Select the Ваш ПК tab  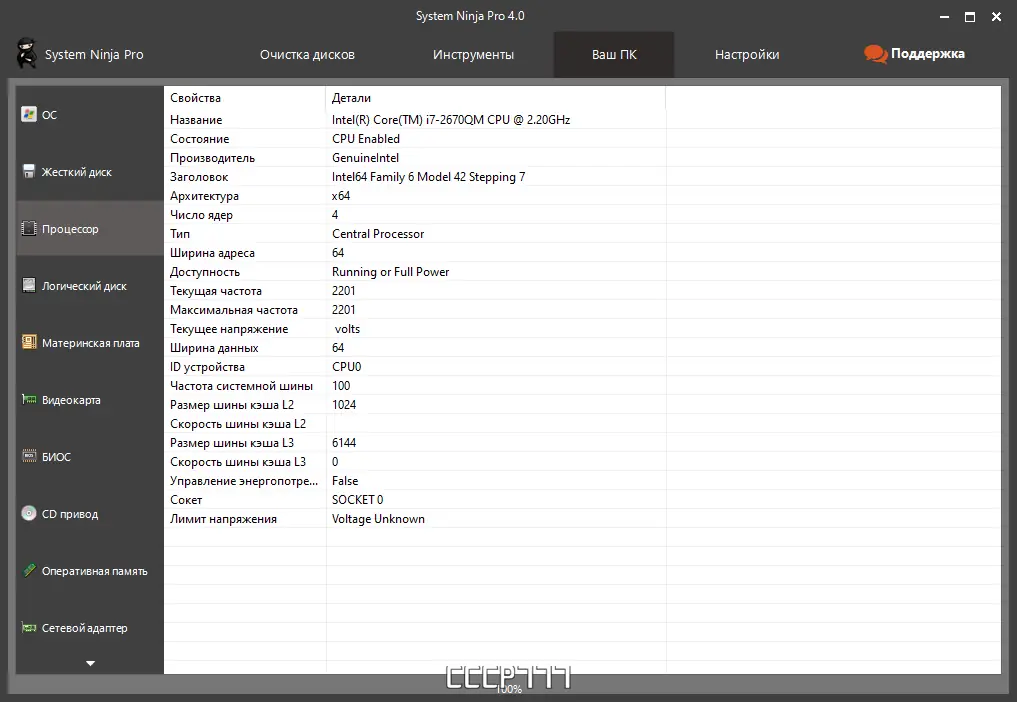point(613,55)
